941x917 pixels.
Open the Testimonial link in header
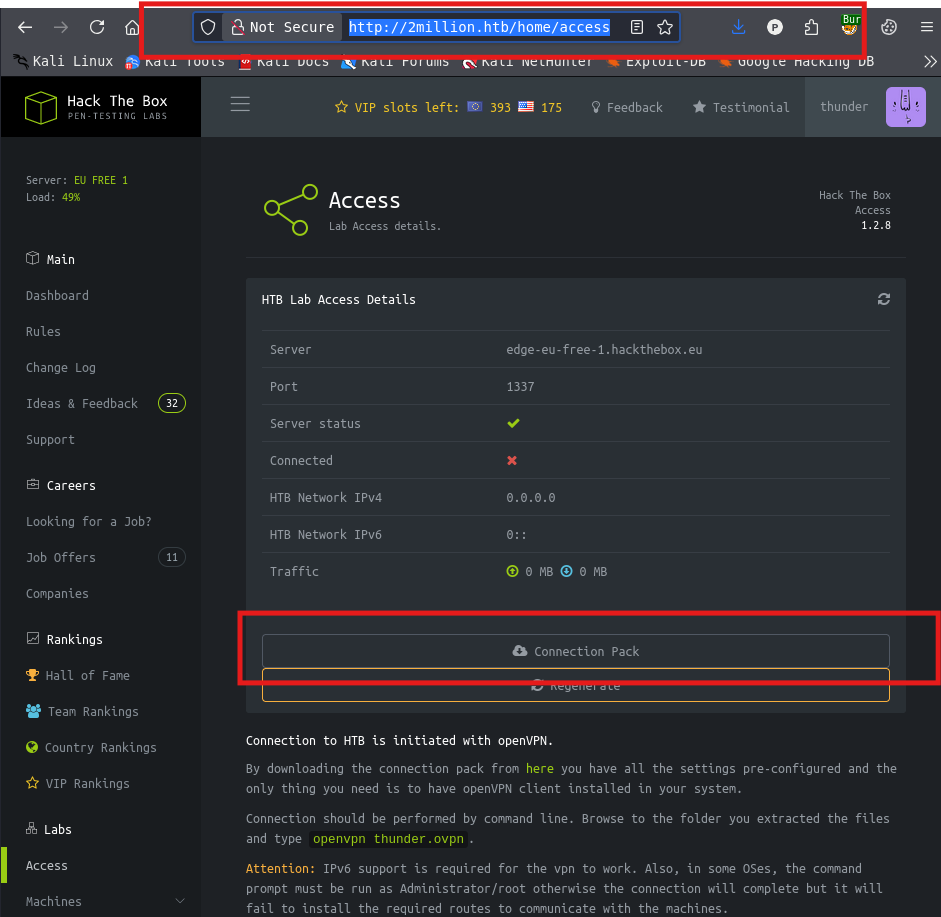[741, 107]
